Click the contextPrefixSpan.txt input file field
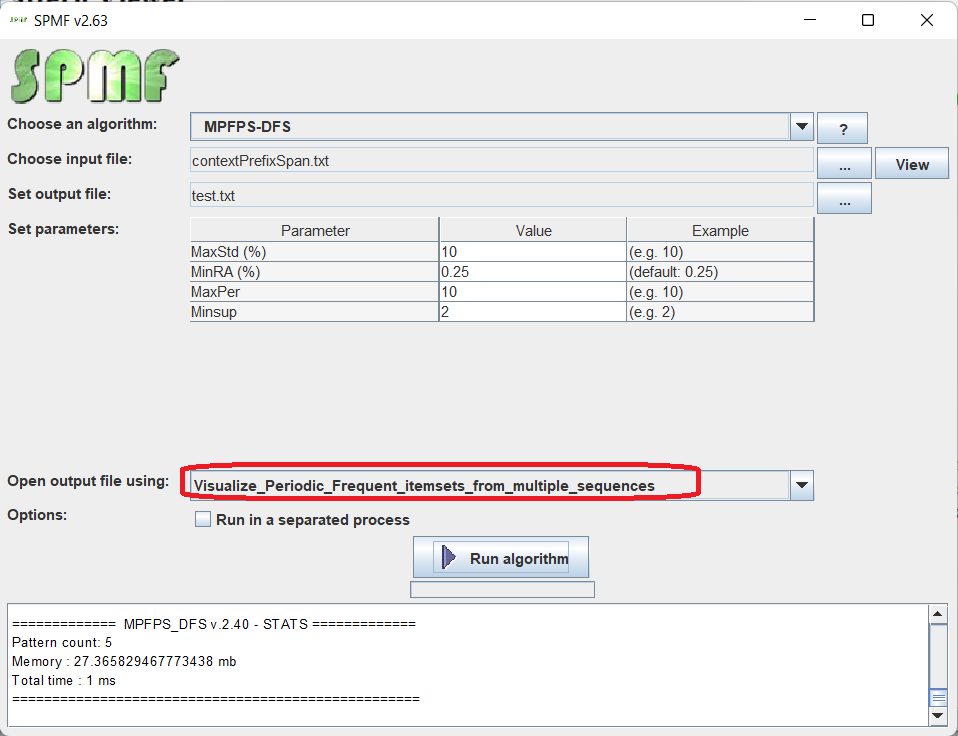Viewport: 958px width, 736px height. [x=500, y=161]
